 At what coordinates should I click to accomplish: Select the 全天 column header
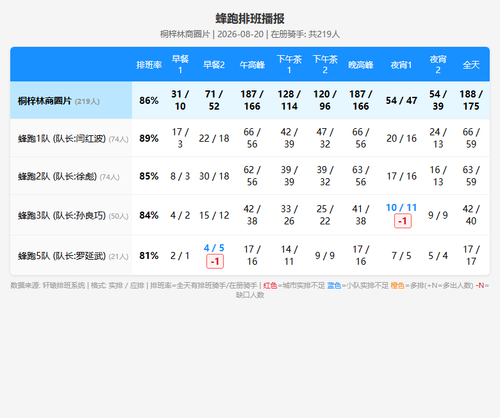pyautogui.click(x=471, y=65)
